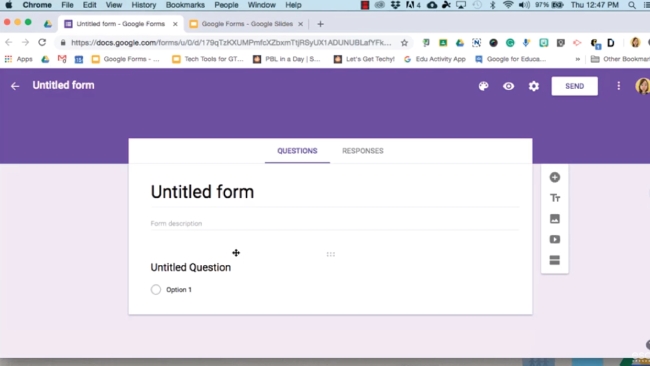Switch to Google Forms - Google Slides tab
The width and height of the screenshot is (650, 366).
tap(247, 24)
